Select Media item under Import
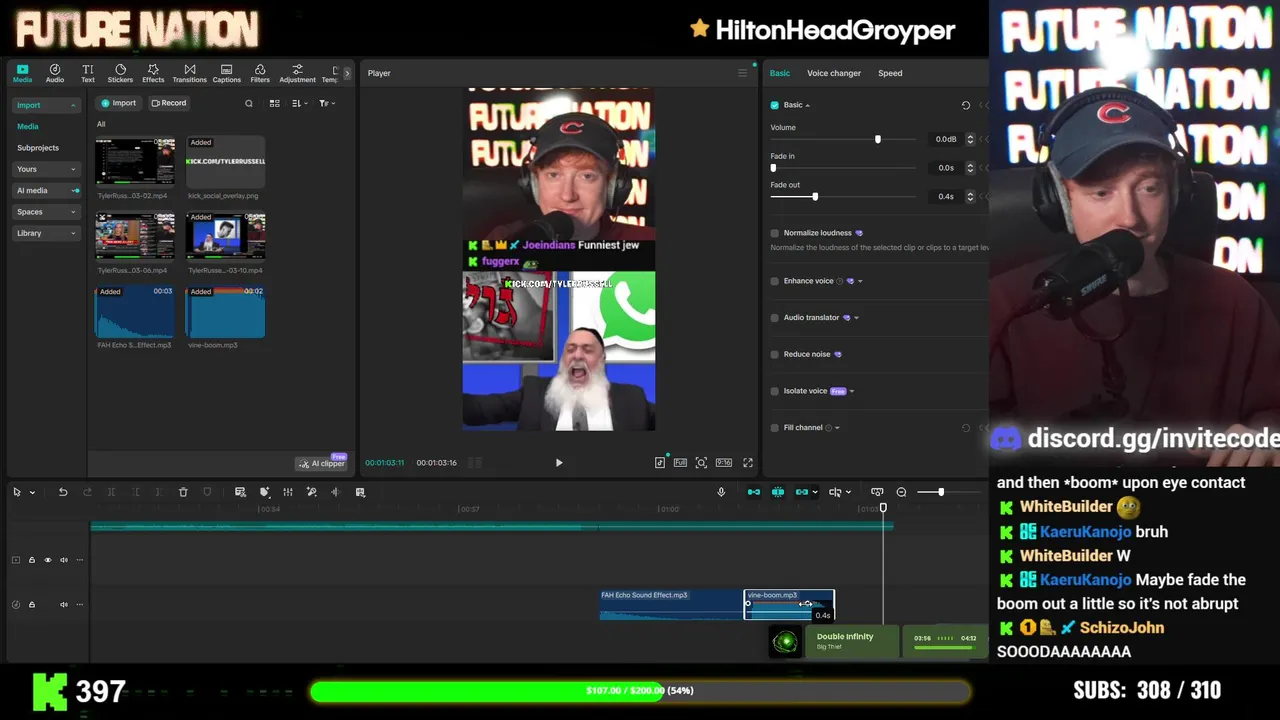The height and width of the screenshot is (720, 1280). click(28, 126)
